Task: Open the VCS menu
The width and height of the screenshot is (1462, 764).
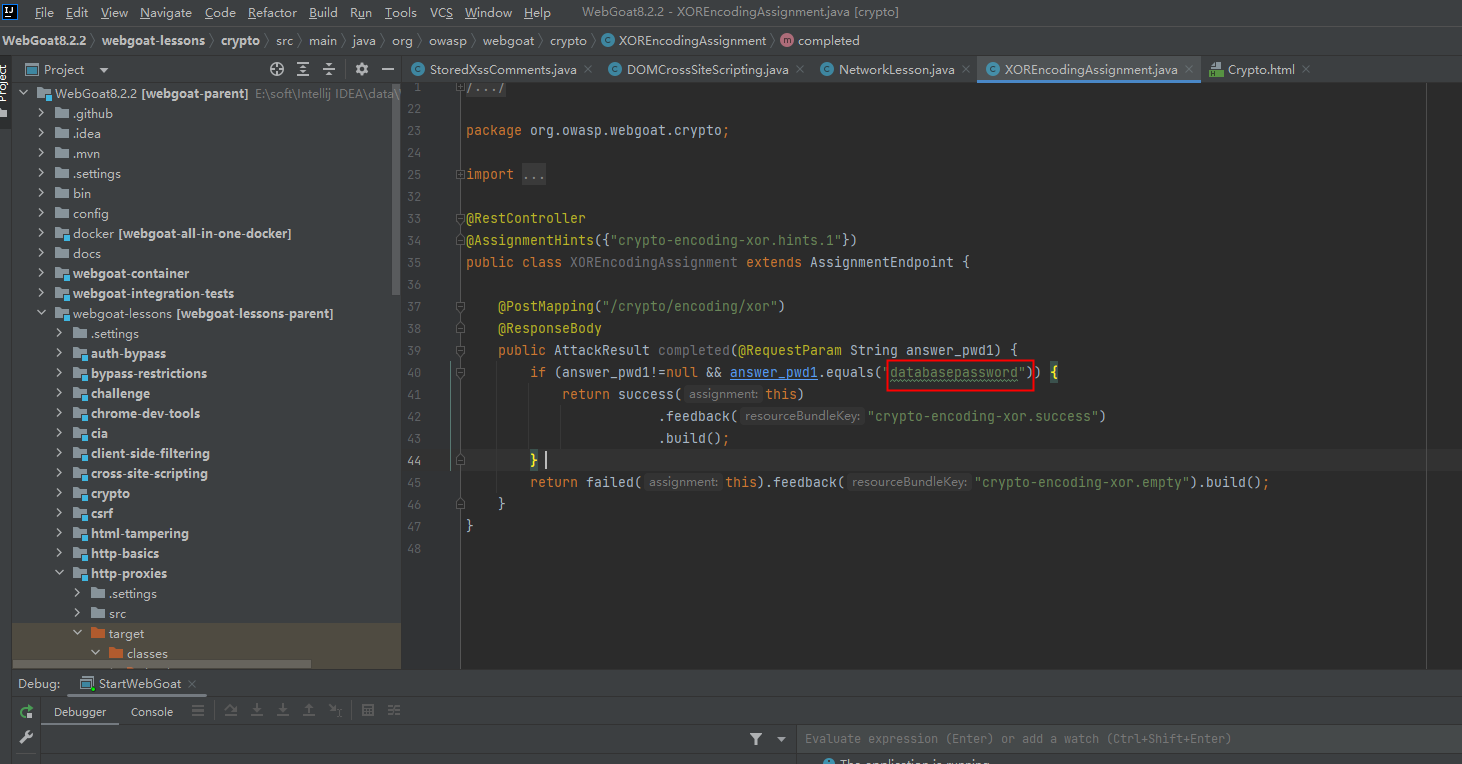Action: click(441, 12)
